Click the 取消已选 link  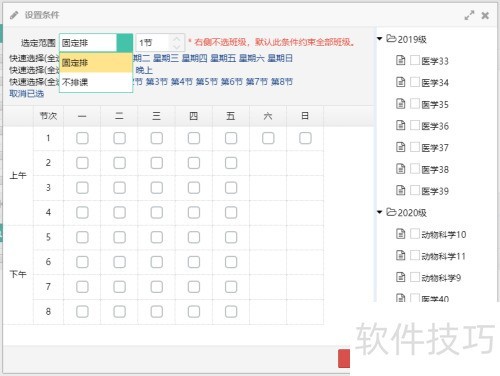click(27, 94)
